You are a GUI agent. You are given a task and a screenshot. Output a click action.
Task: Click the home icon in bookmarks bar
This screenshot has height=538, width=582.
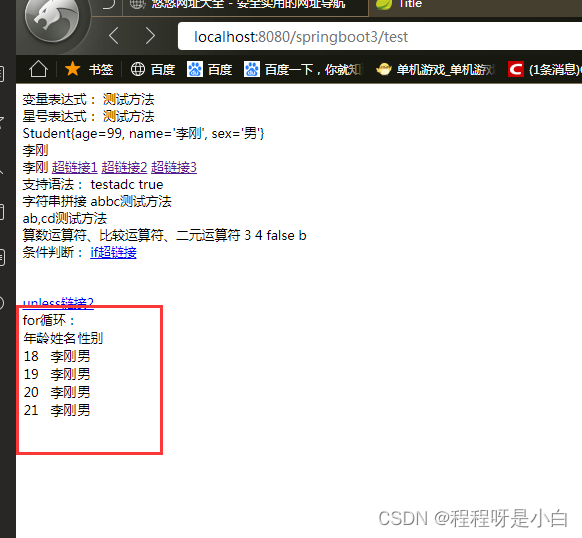click(38, 69)
